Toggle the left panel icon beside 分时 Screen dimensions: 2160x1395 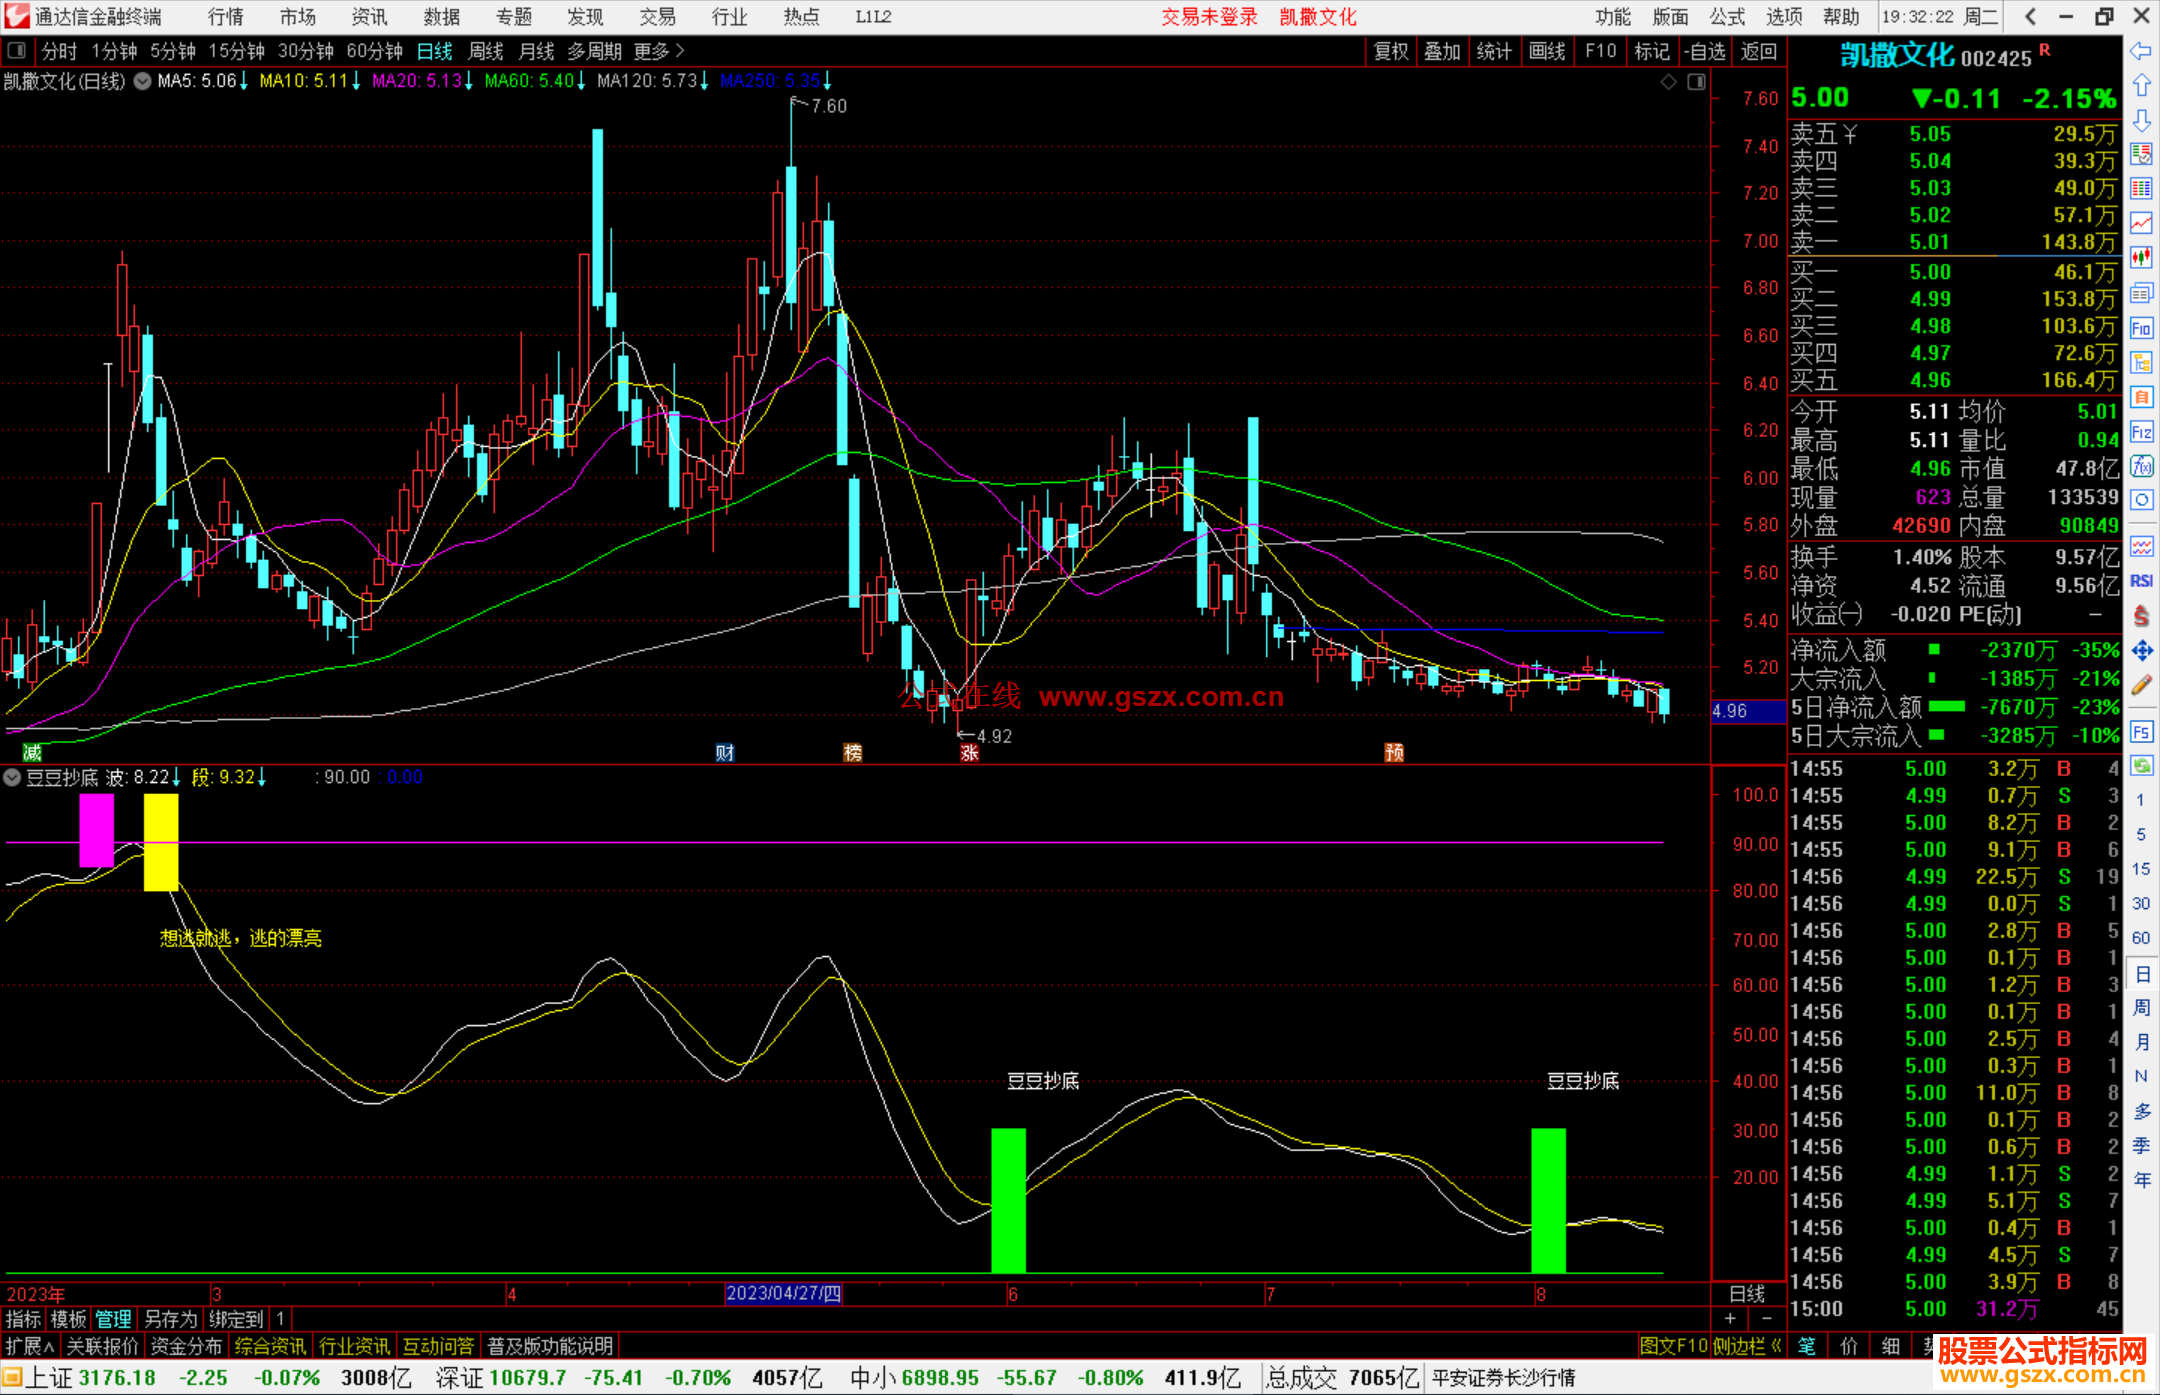17,50
